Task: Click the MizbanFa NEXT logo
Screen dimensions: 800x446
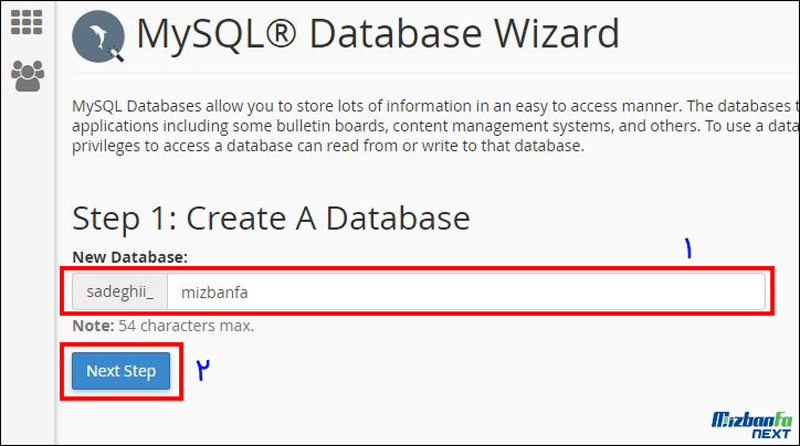Action: click(x=752, y=425)
